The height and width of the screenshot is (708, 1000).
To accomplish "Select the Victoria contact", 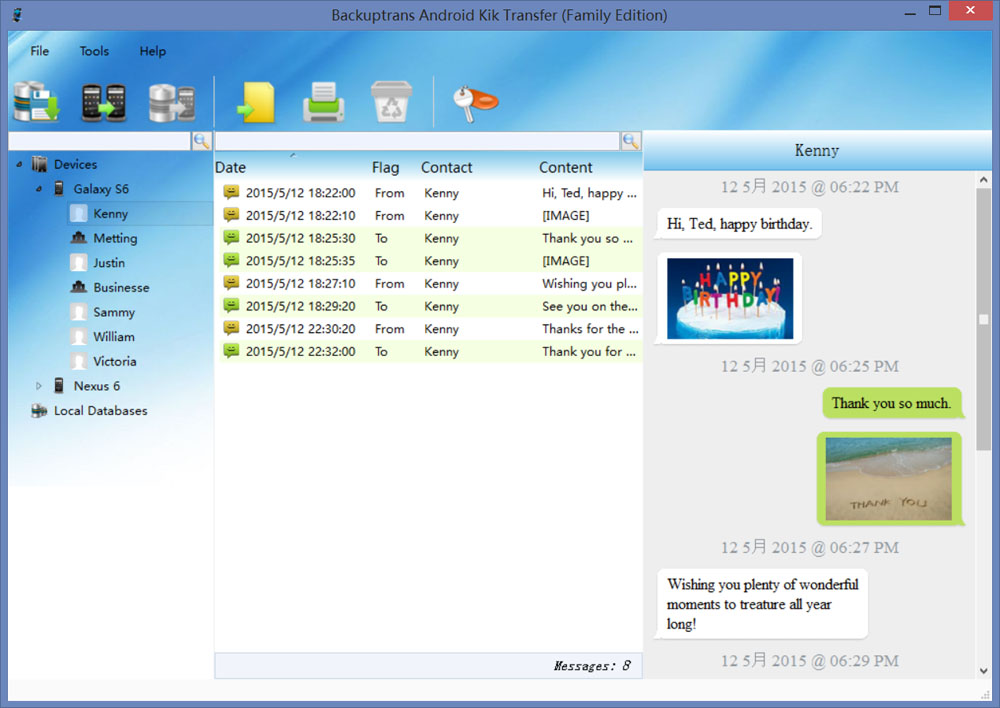I will coord(115,361).
